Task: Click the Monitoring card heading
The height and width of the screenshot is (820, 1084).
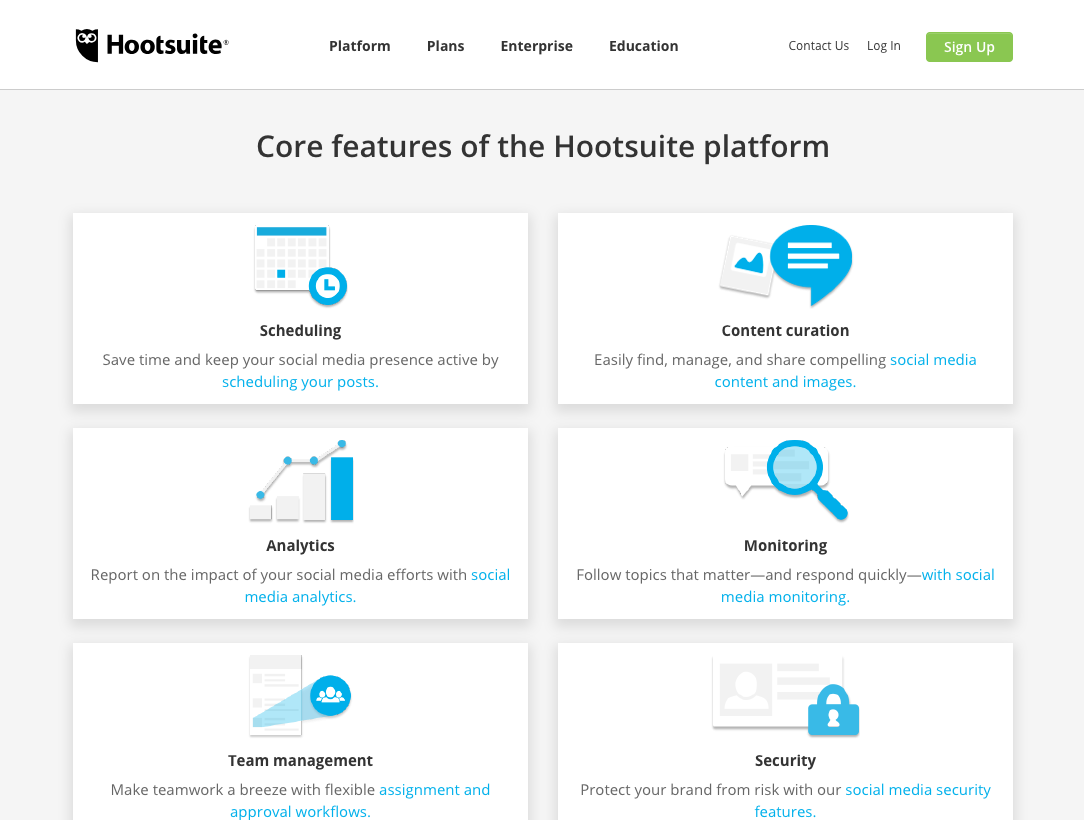Action: [785, 546]
